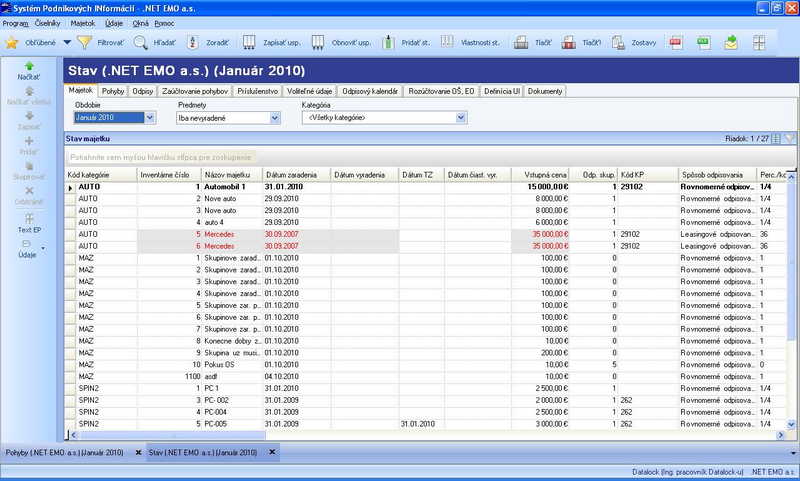
Task: Click the Filtrovať funnel icon
Action: [84, 43]
